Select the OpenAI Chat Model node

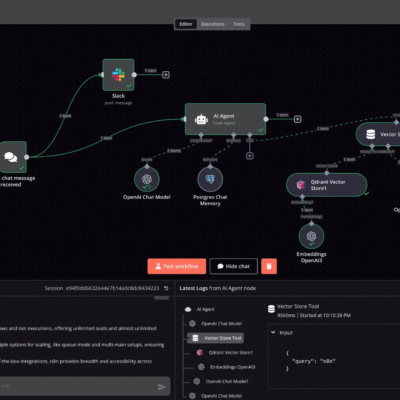click(147, 179)
